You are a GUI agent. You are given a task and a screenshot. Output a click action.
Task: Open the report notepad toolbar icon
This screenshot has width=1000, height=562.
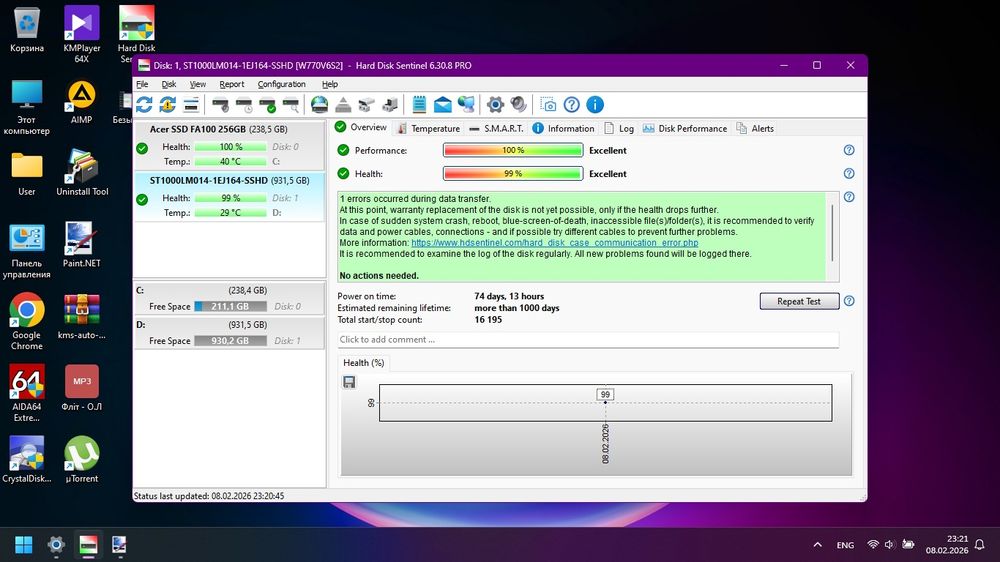click(419, 105)
